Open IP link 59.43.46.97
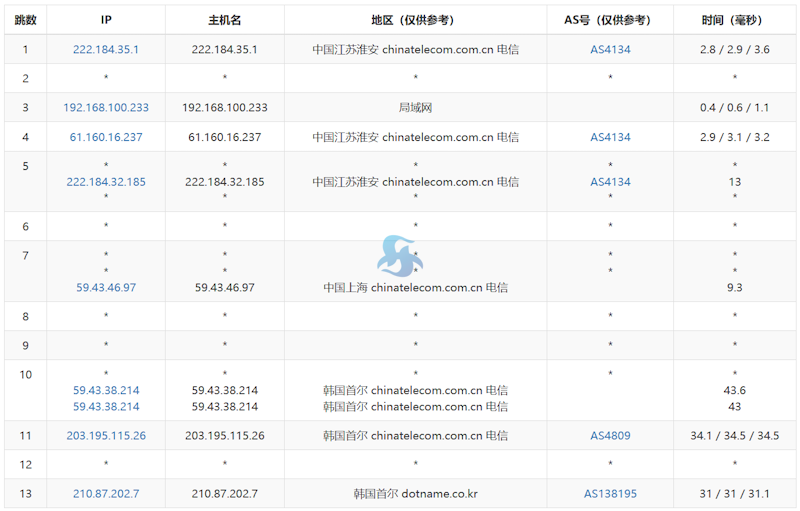 coord(106,288)
